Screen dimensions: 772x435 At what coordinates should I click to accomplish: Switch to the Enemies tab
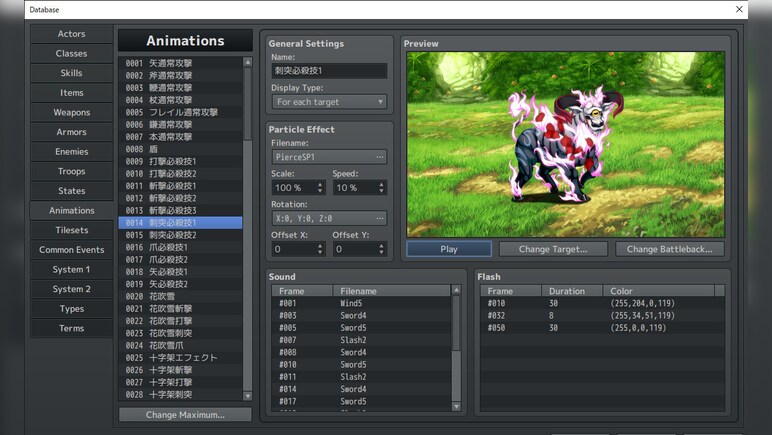click(71, 152)
